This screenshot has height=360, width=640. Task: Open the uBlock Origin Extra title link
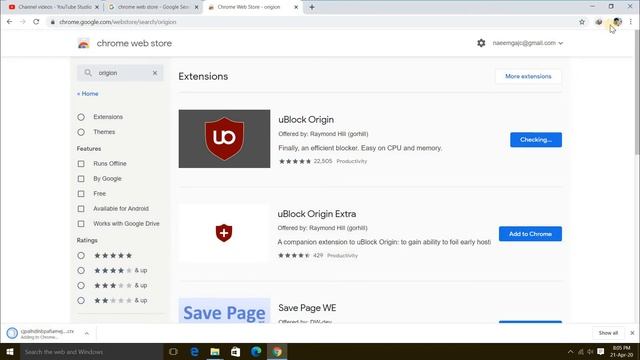pyautogui.click(x=317, y=214)
